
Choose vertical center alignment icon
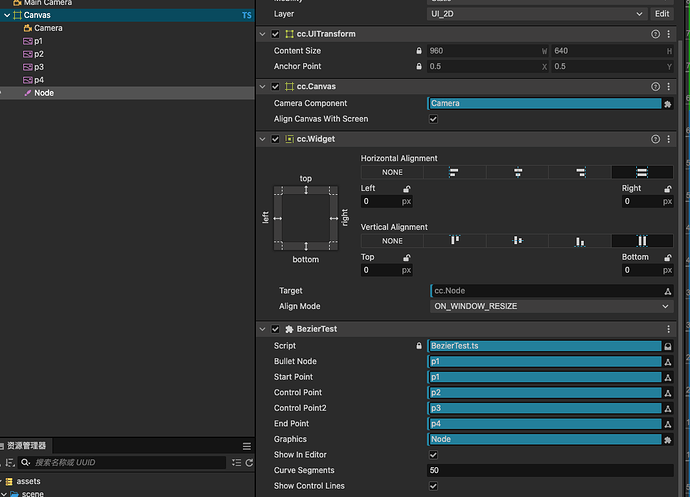coord(518,241)
